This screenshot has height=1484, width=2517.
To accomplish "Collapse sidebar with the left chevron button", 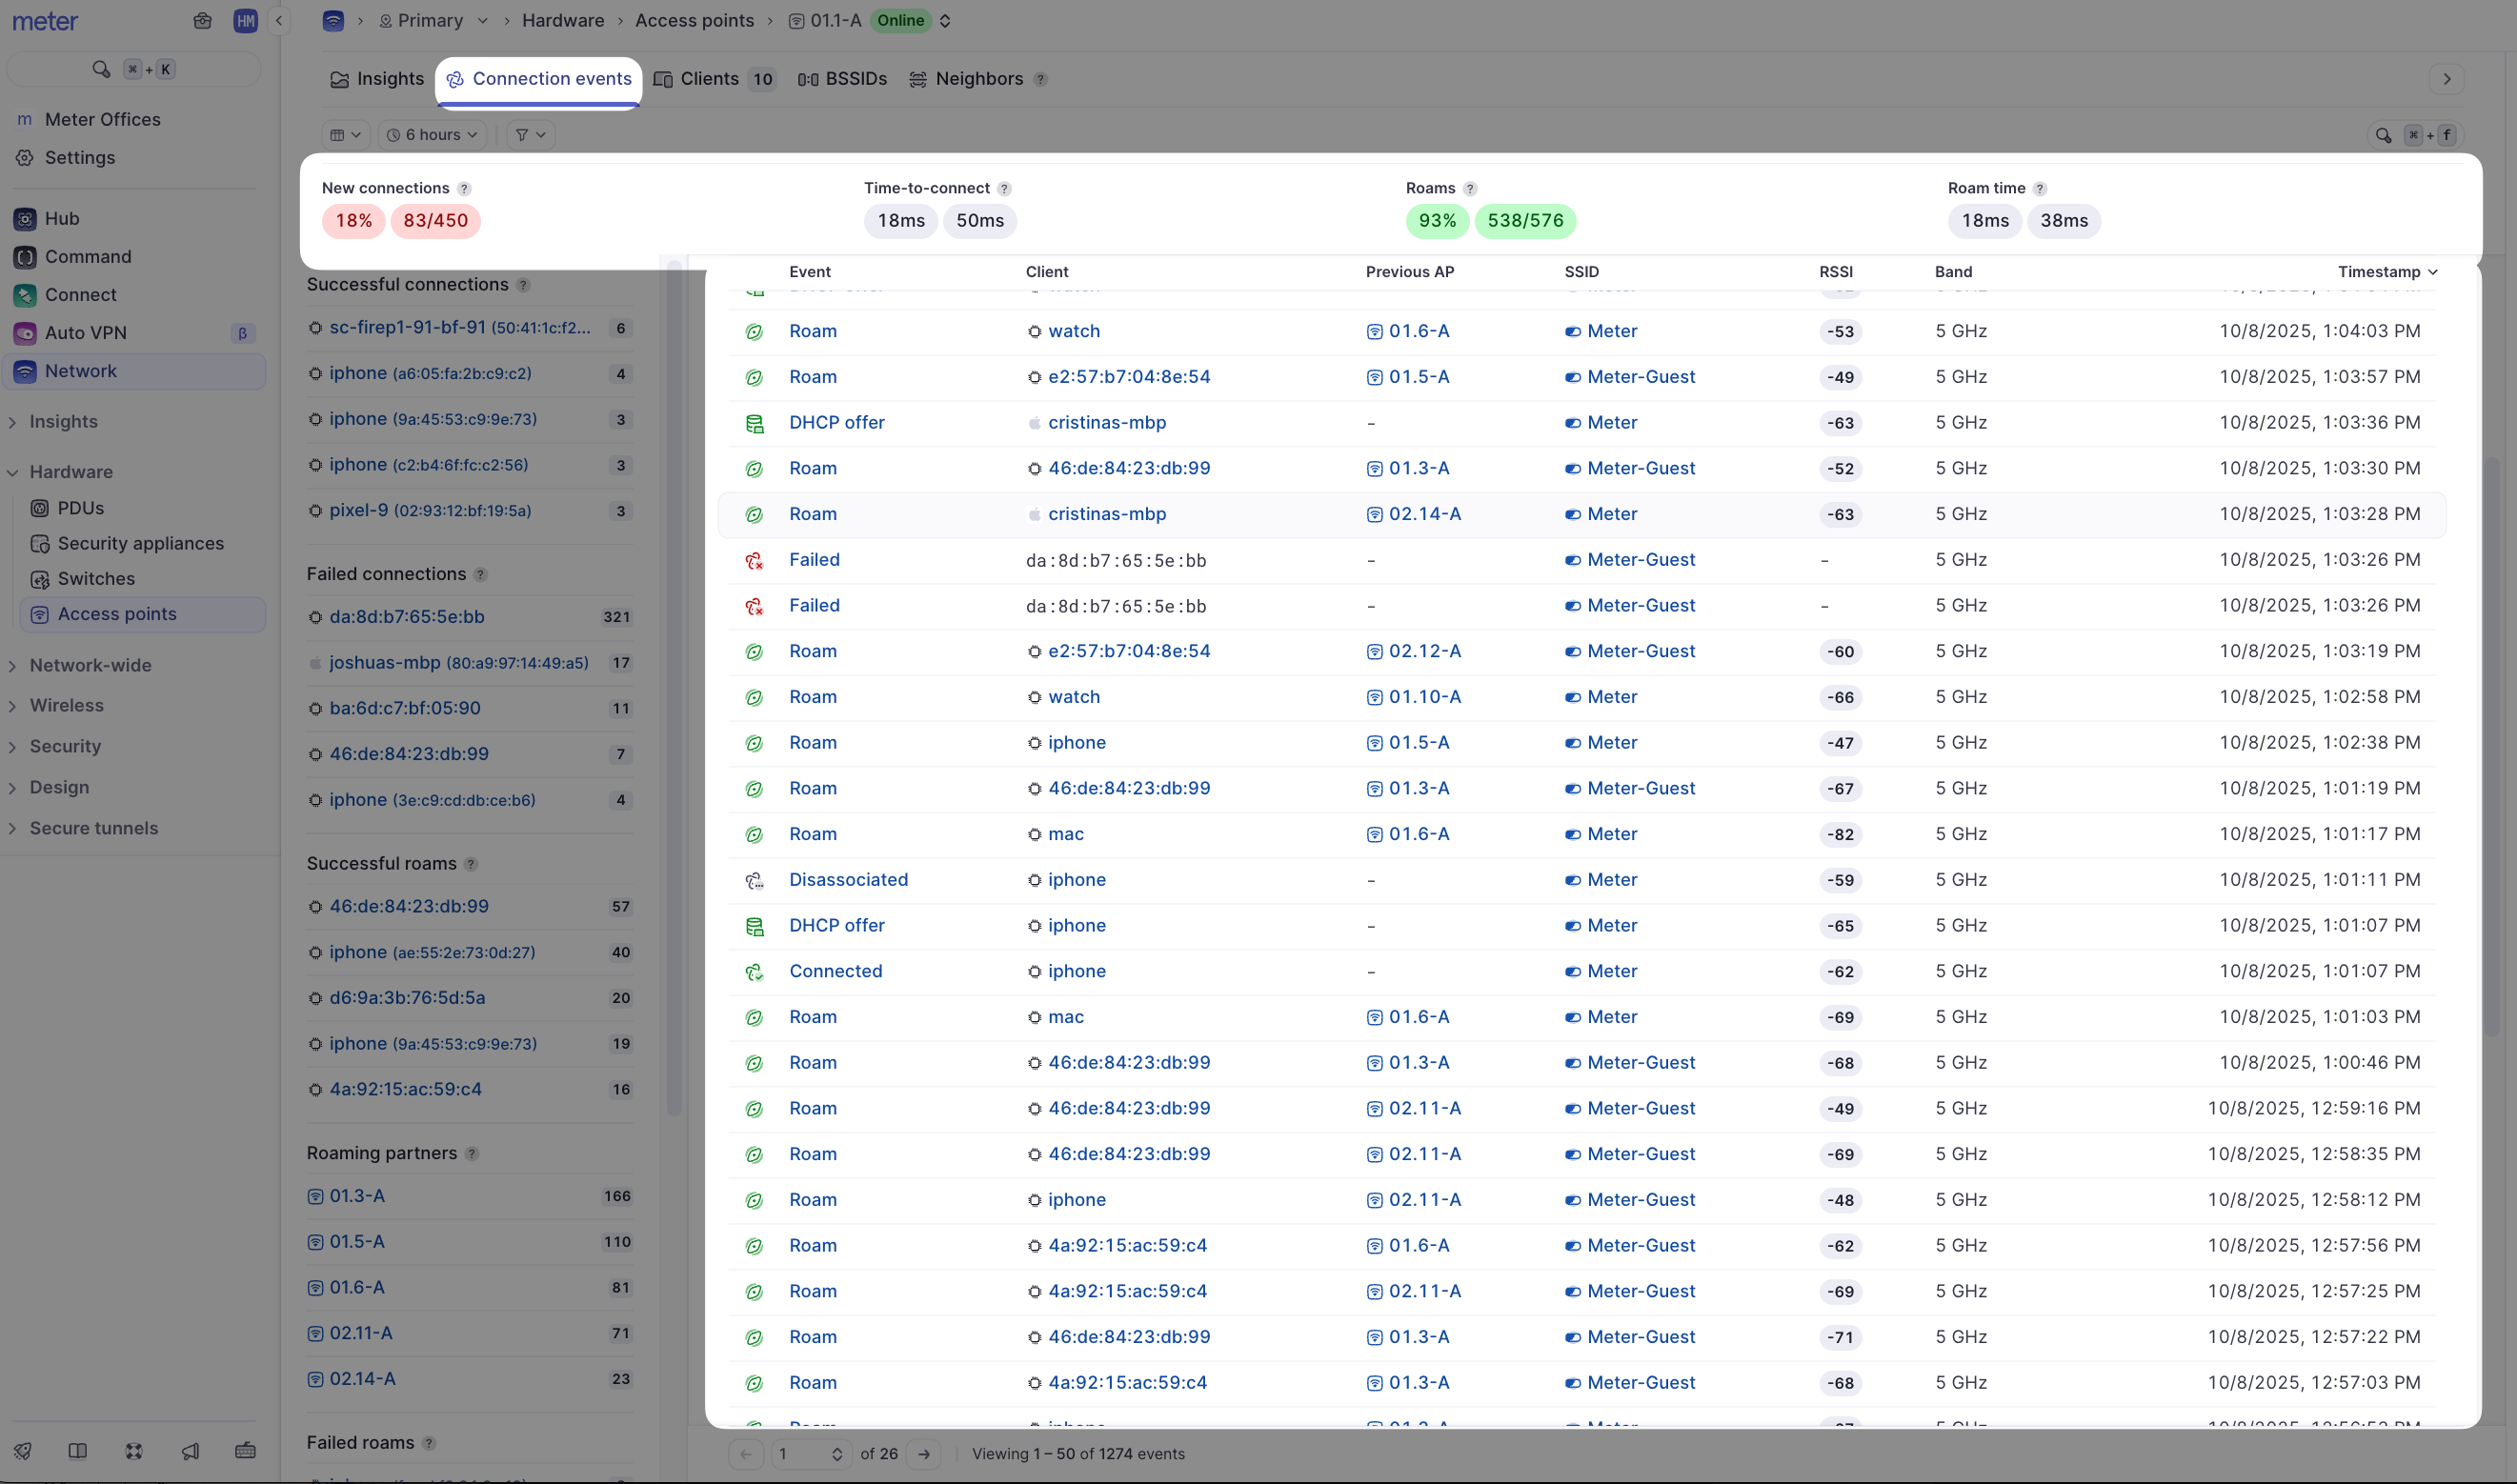I will pos(279,21).
